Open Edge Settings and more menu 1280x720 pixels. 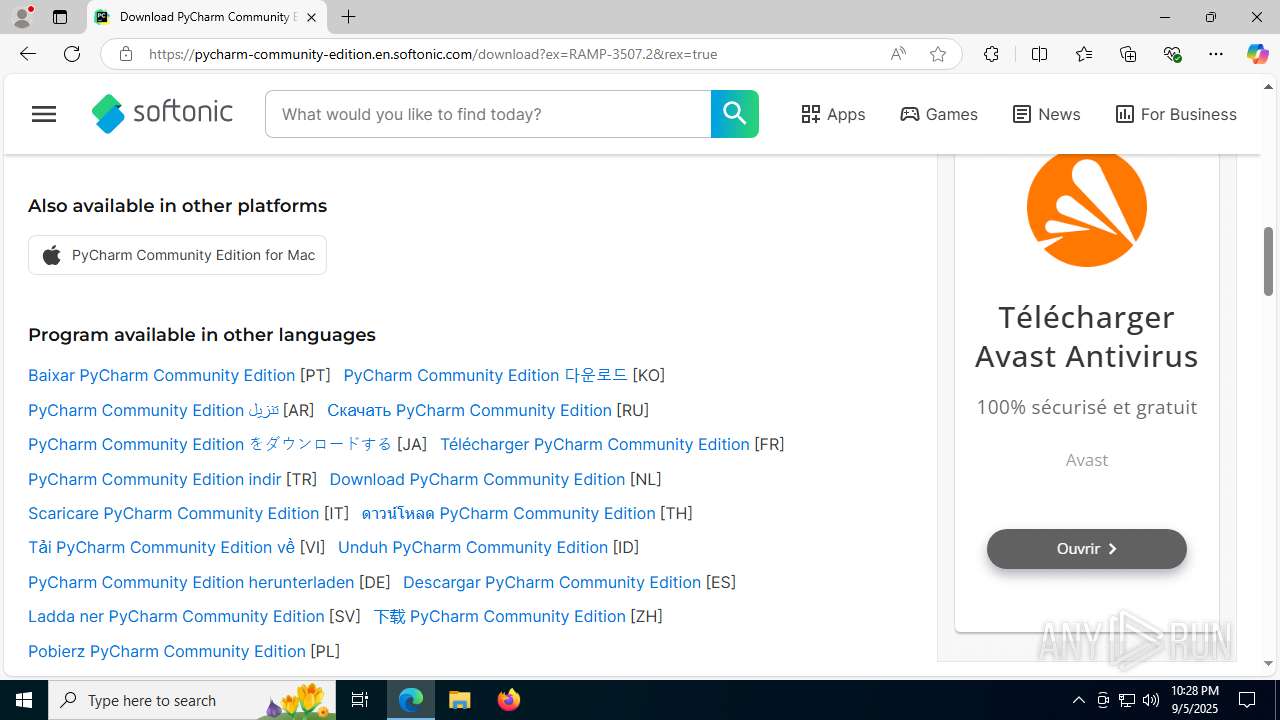[1216, 54]
